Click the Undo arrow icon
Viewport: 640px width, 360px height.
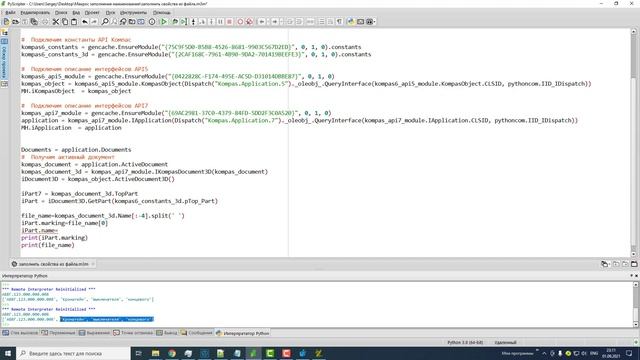click(x=85, y=22)
